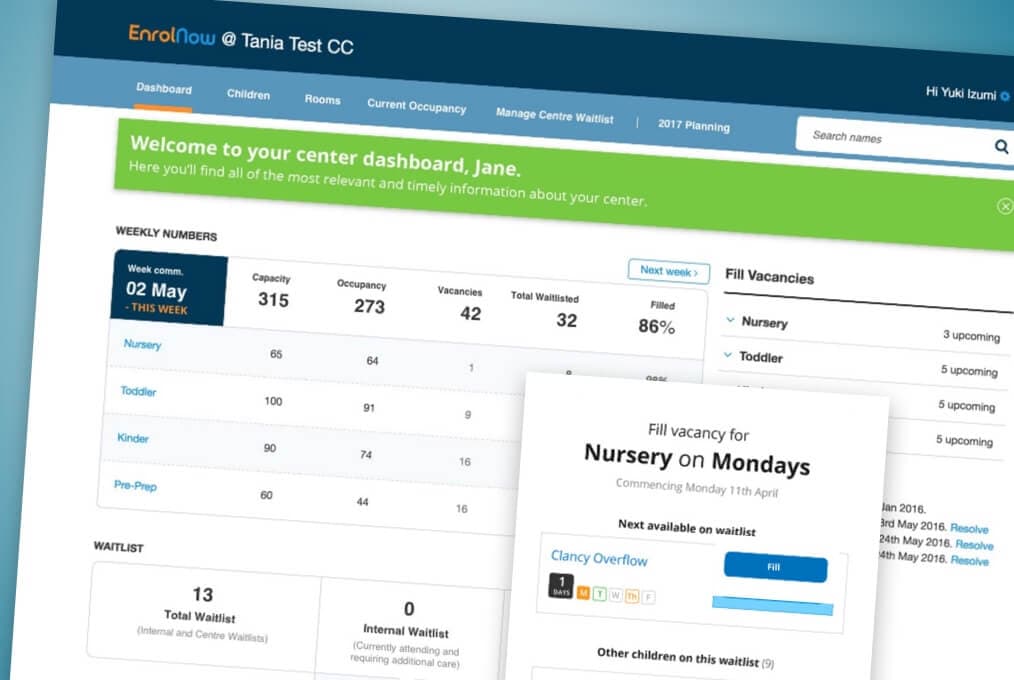Collapse the third vacancy section chevron
The width and height of the screenshot is (1014, 680).
coord(726,392)
